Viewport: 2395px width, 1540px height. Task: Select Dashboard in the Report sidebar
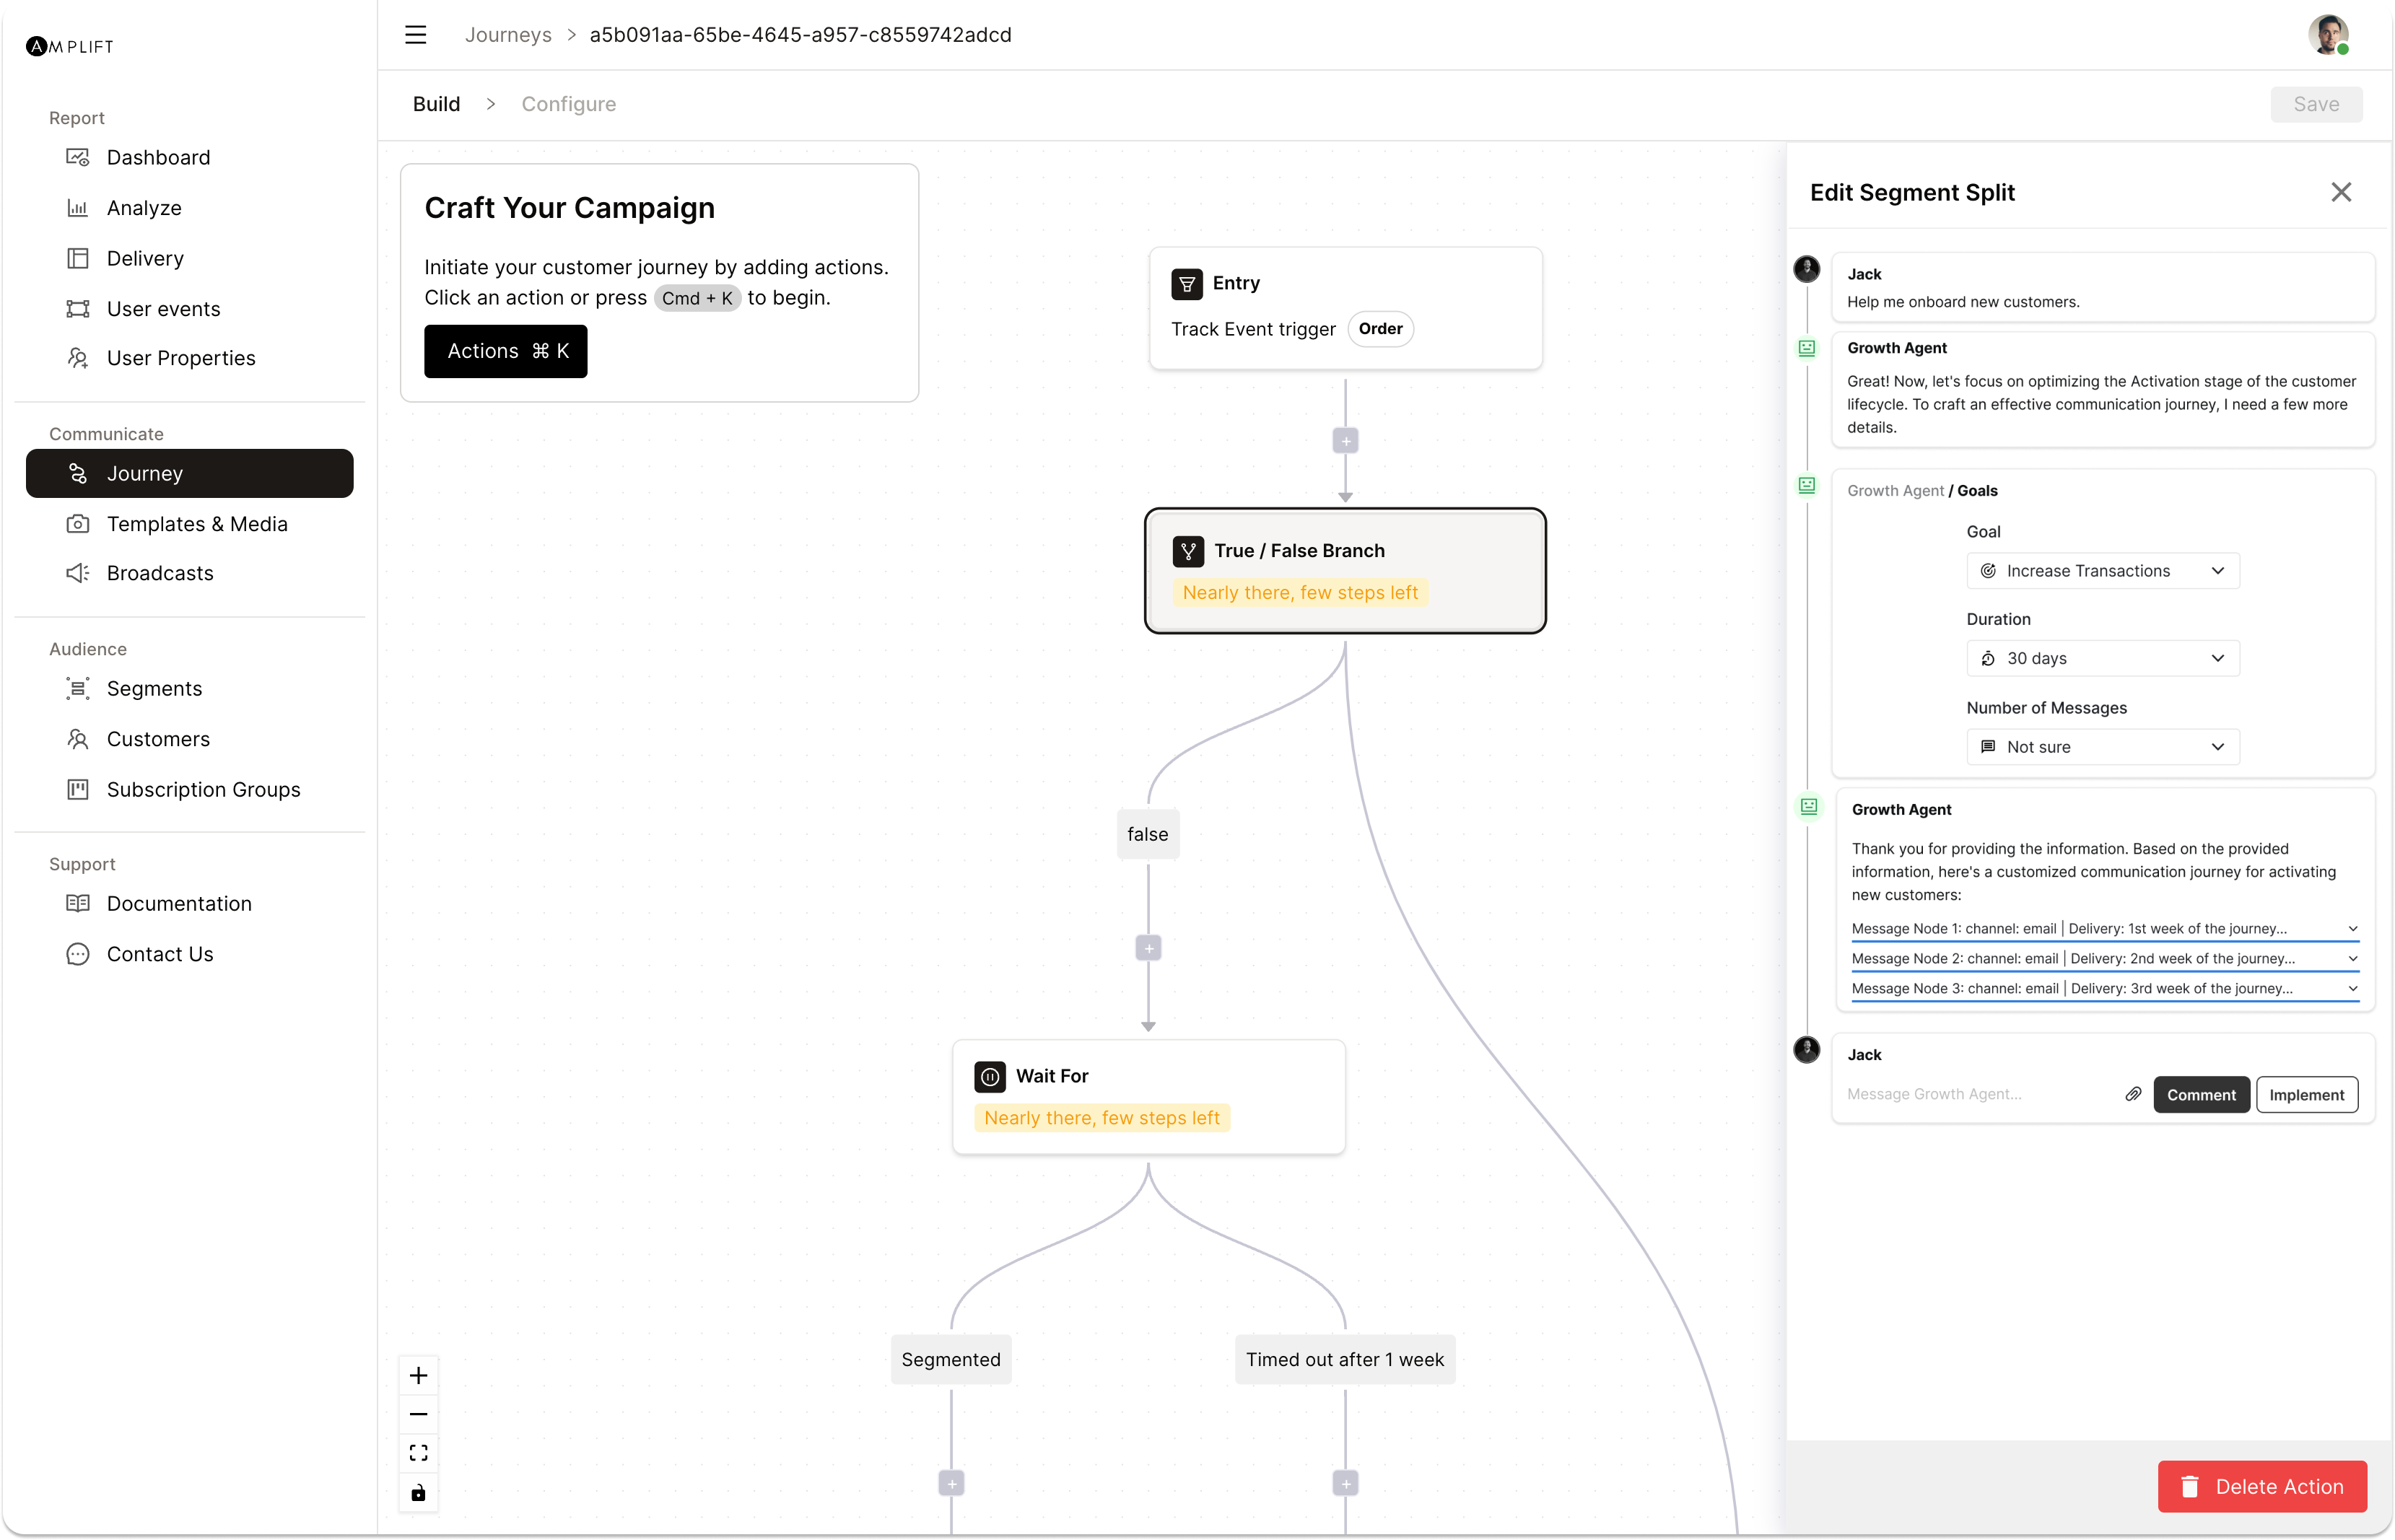coord(158,157)
